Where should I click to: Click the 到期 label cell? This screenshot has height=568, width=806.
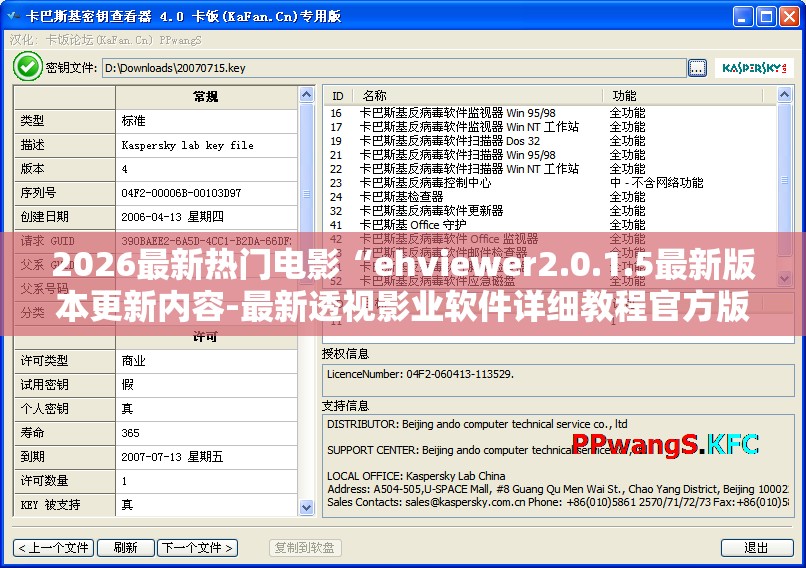64,456
